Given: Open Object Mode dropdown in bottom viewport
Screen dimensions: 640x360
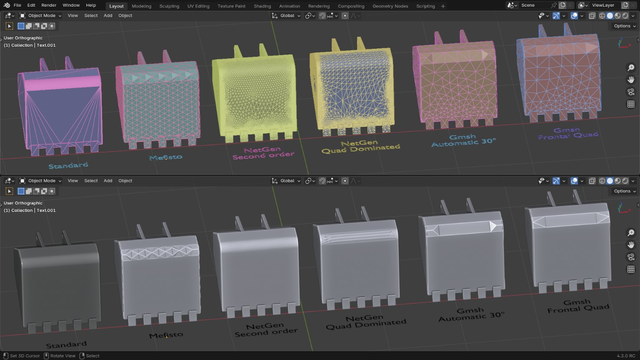Looking at the screenshot, I should coord(41,180).
